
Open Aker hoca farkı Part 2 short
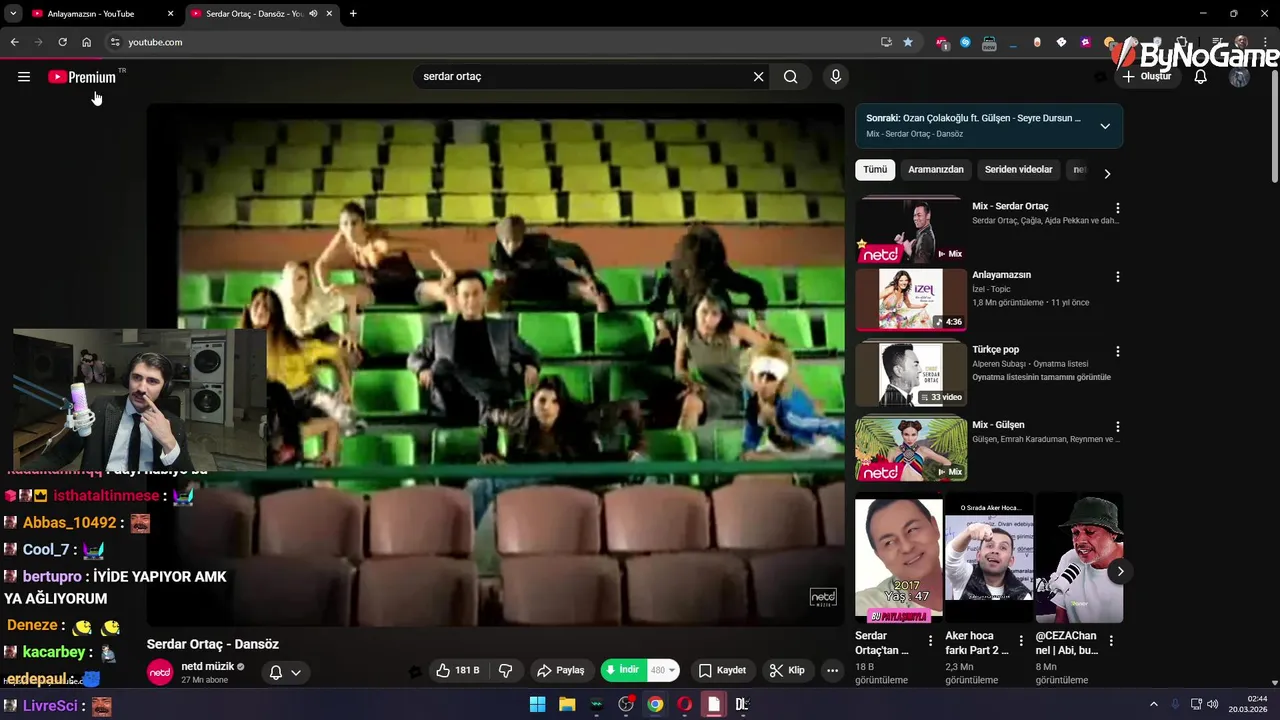tap(988, 559)
